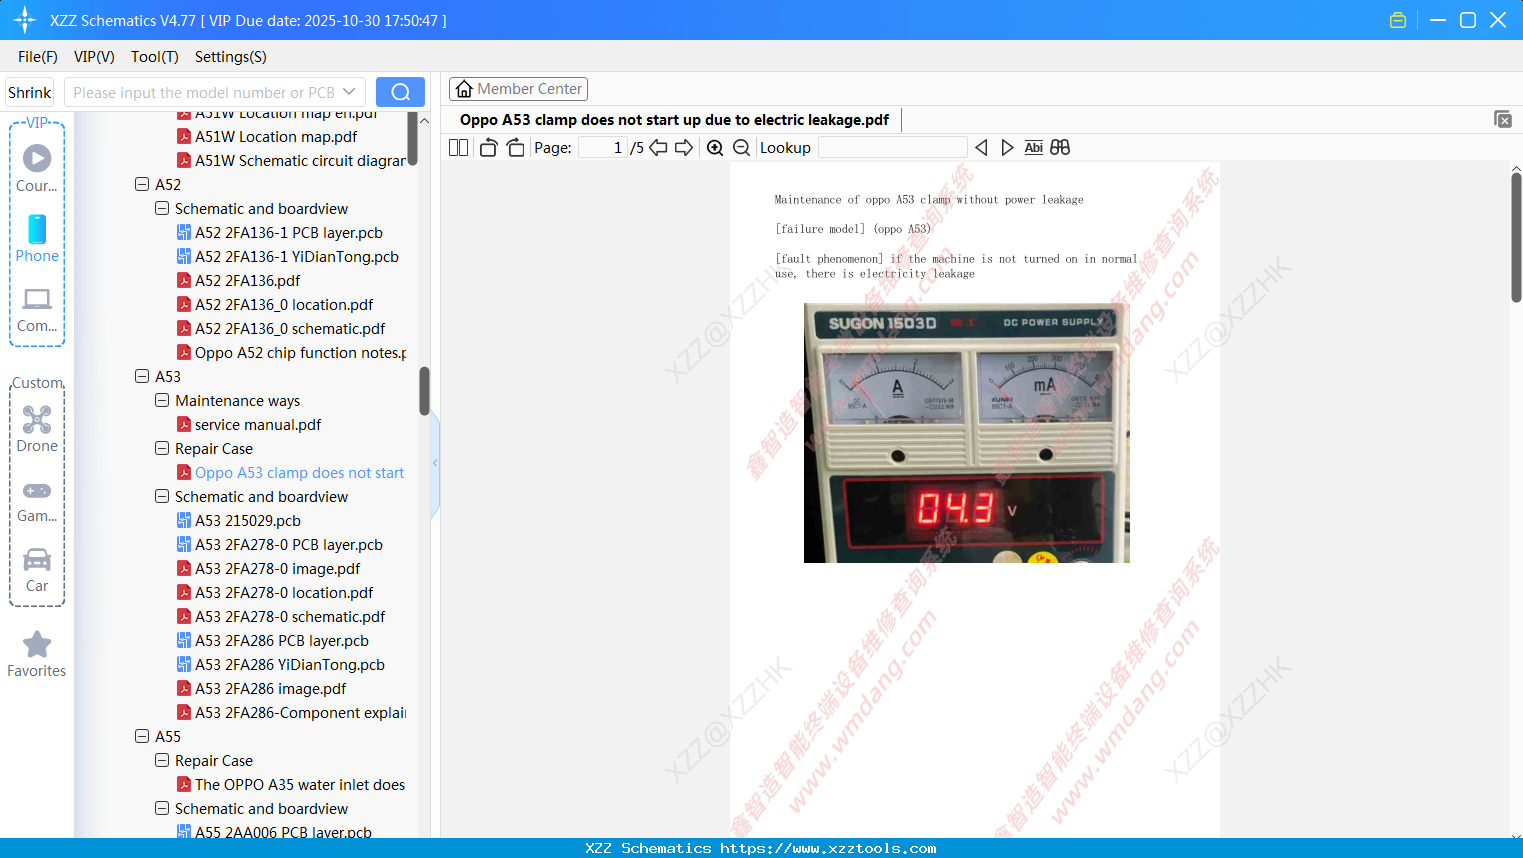Click the page number input field

pos(603,148)
